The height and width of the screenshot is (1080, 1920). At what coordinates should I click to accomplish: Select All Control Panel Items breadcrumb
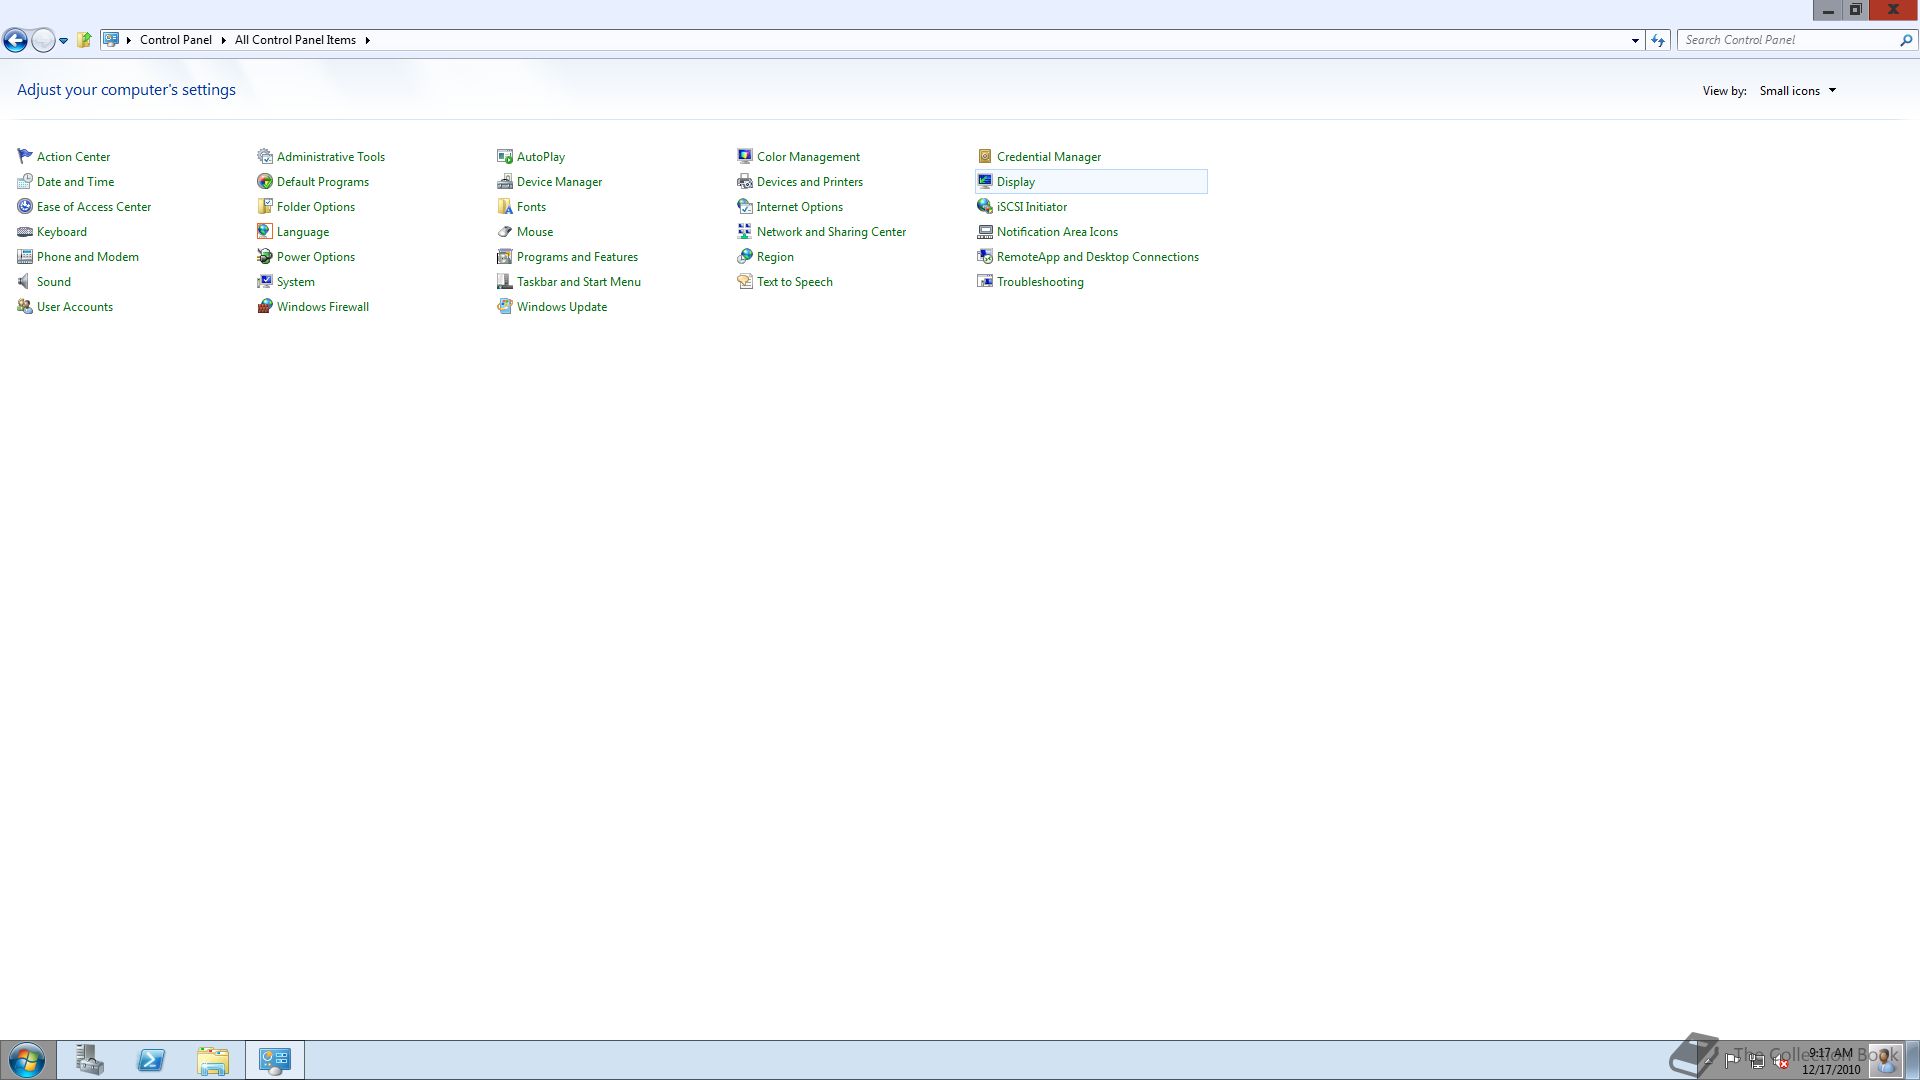click(295, 40)
